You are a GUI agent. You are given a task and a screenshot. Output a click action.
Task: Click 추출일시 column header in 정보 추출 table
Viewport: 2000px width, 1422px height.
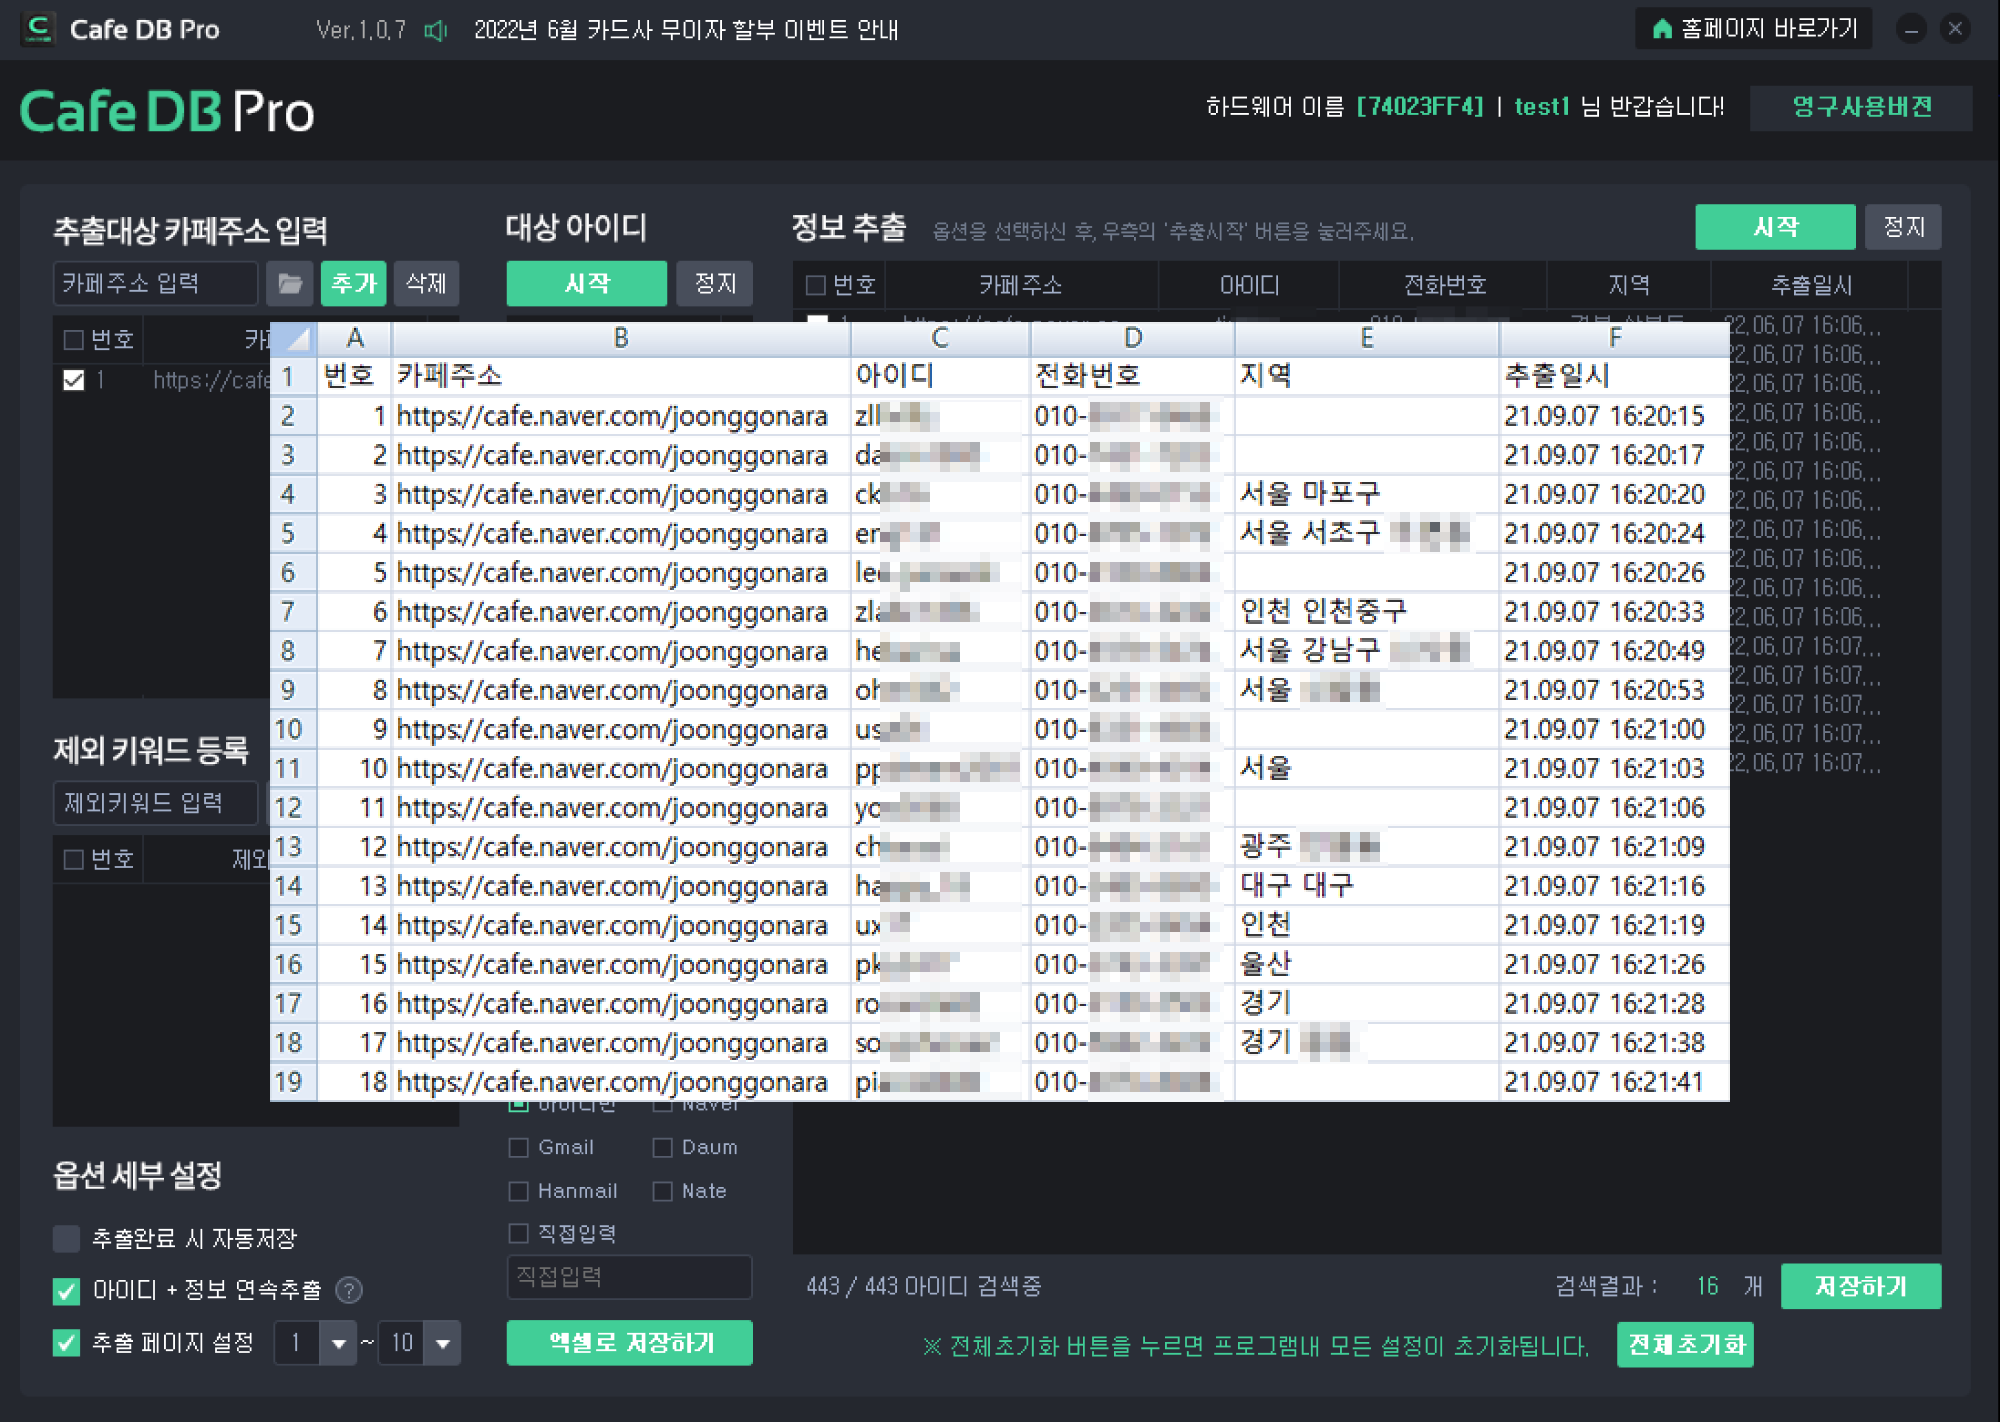tap(1811, 286)
